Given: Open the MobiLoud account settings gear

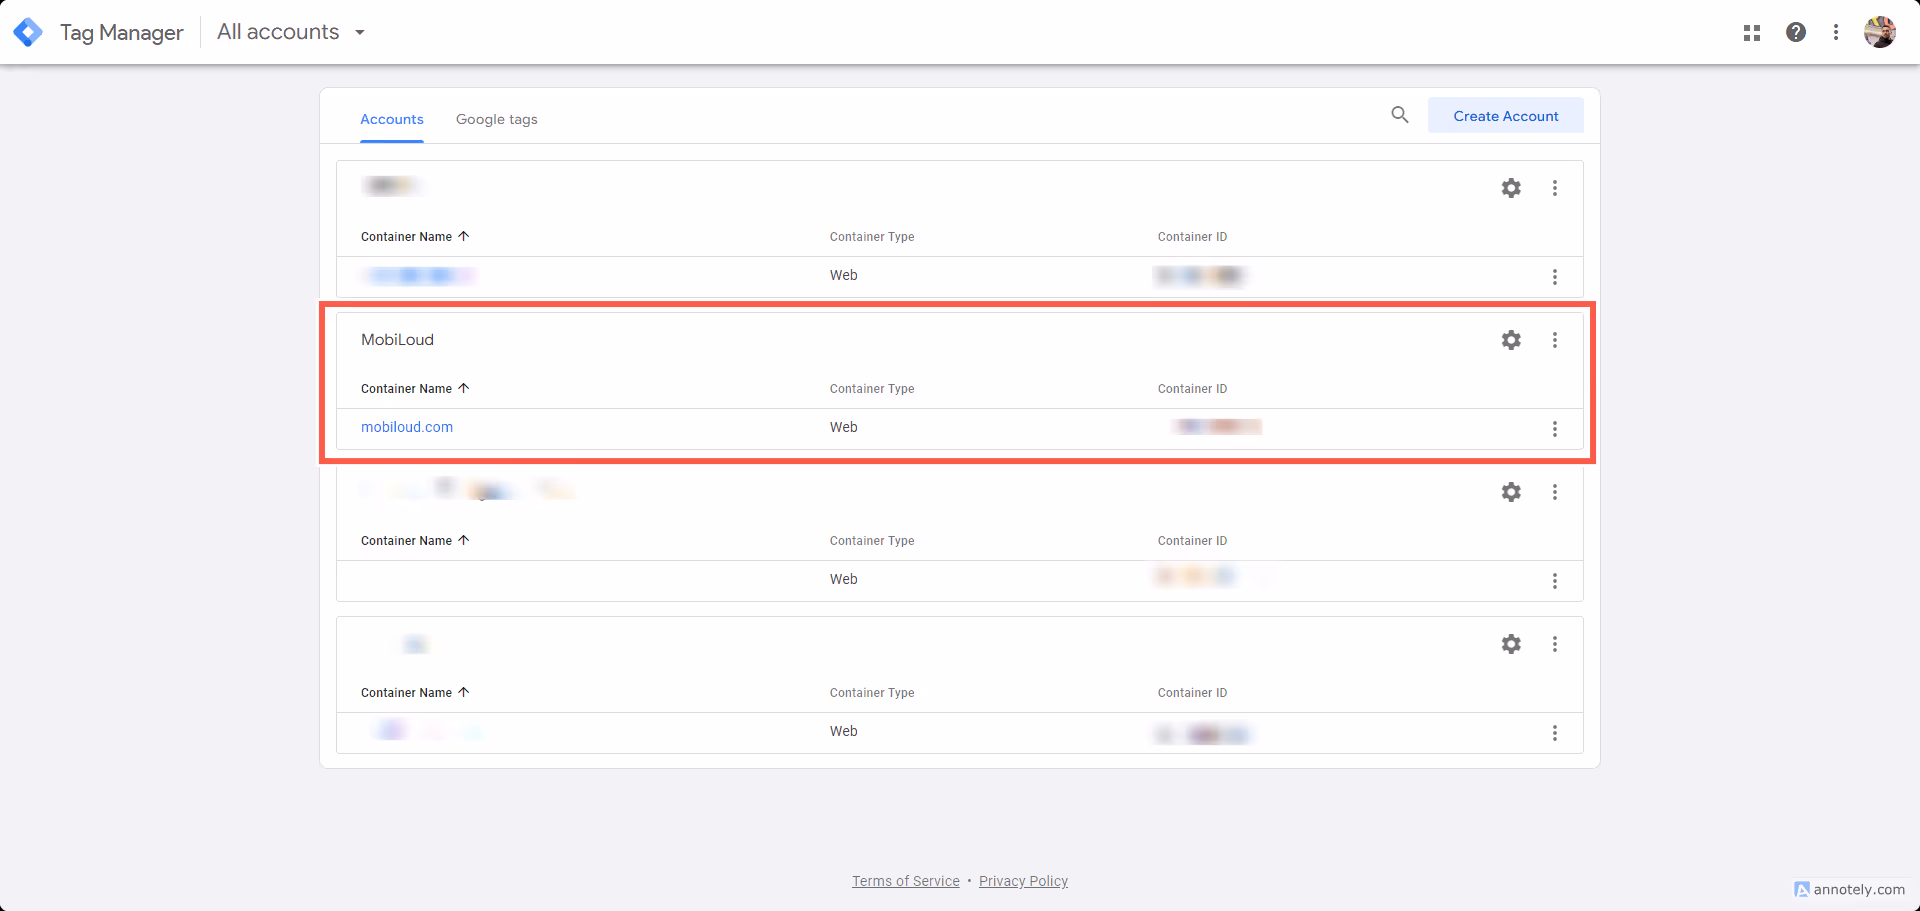Looking at the screenshot, I should click(1511, 340).
